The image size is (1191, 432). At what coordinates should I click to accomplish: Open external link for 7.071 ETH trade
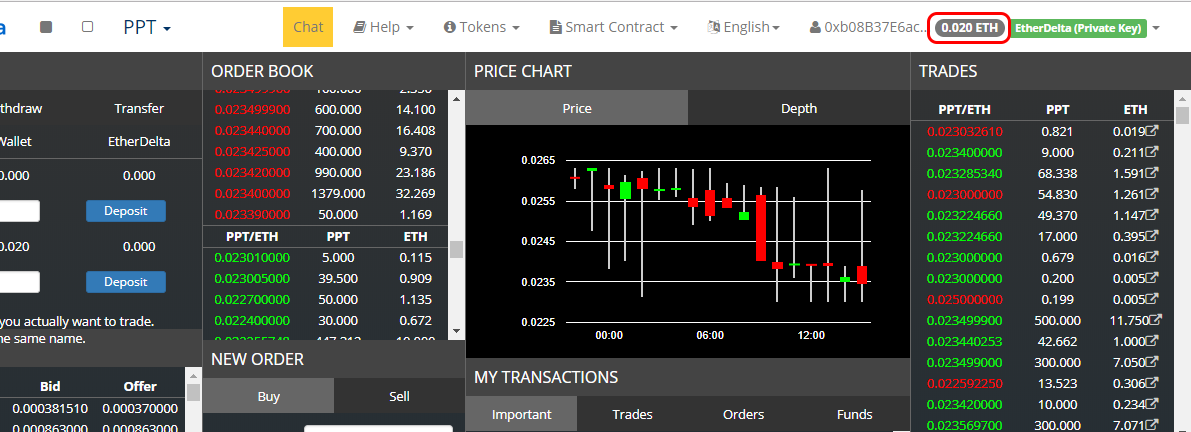pos(1152,424)
